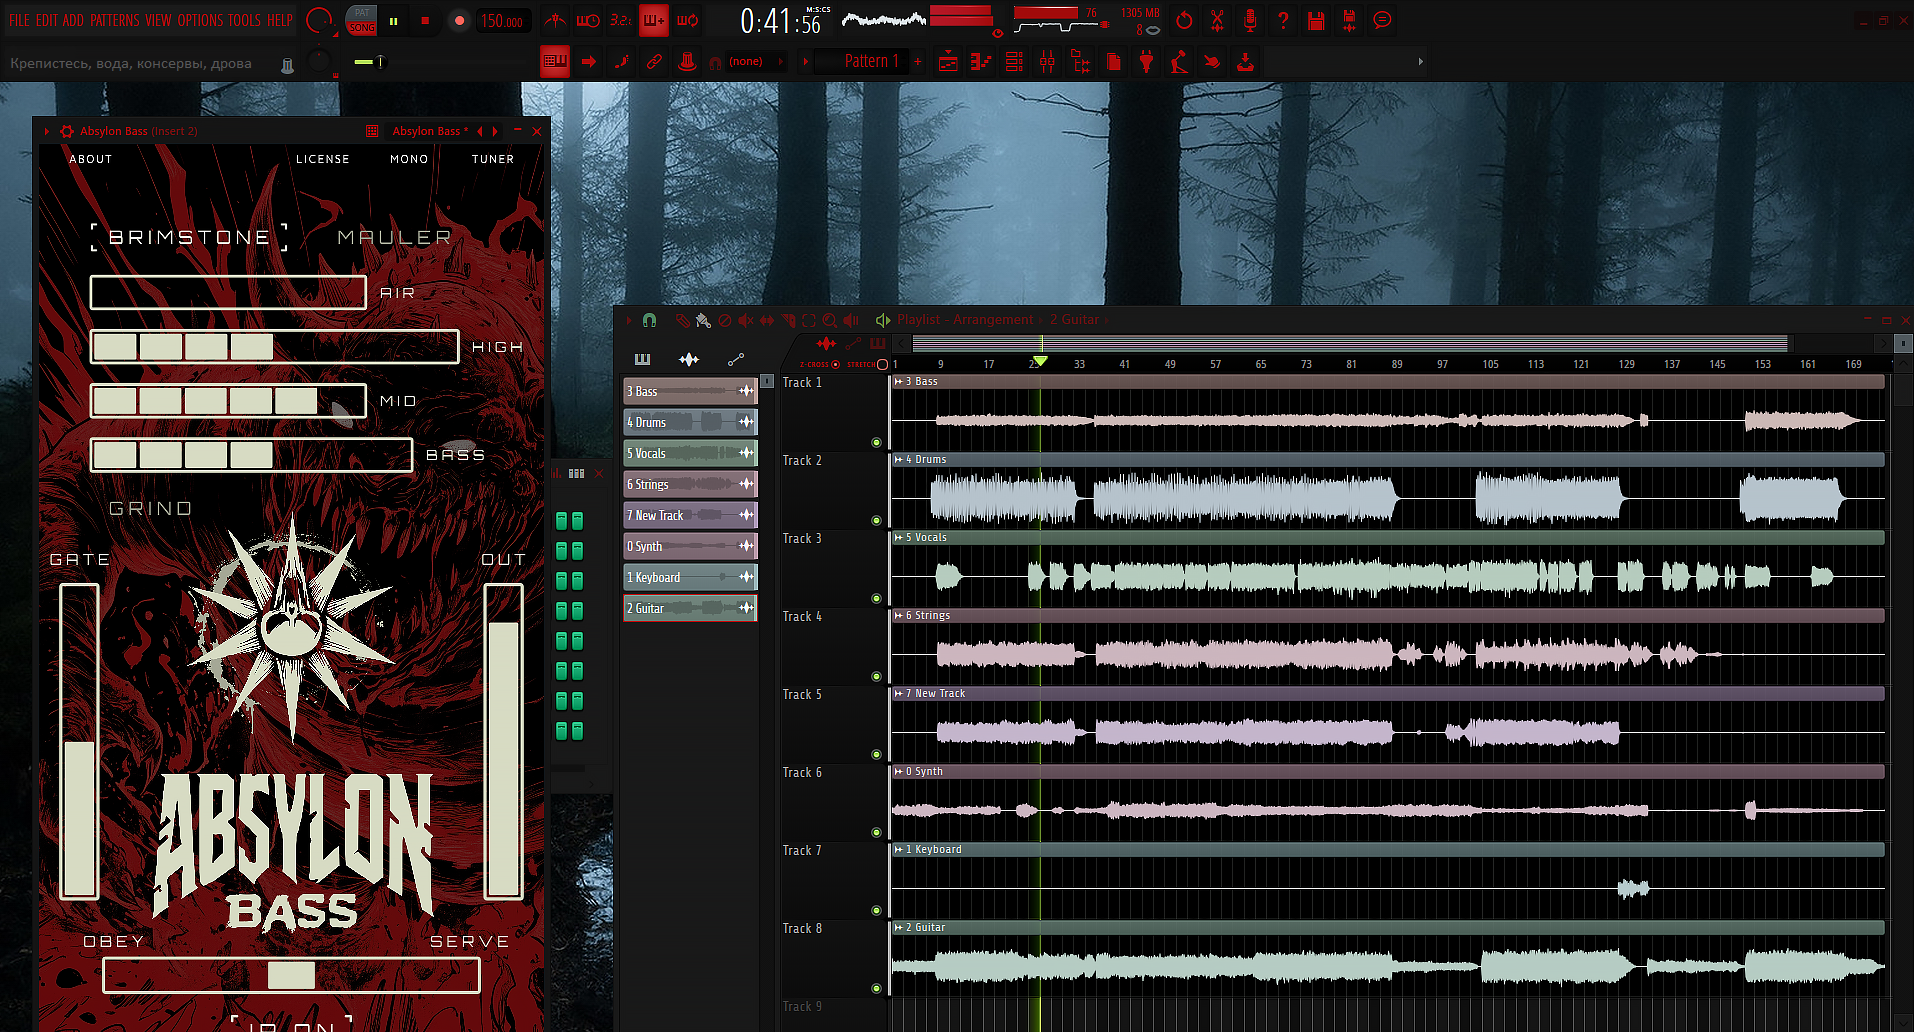Click the step editing mode 3.2 icon

click(x=621, y=20)
